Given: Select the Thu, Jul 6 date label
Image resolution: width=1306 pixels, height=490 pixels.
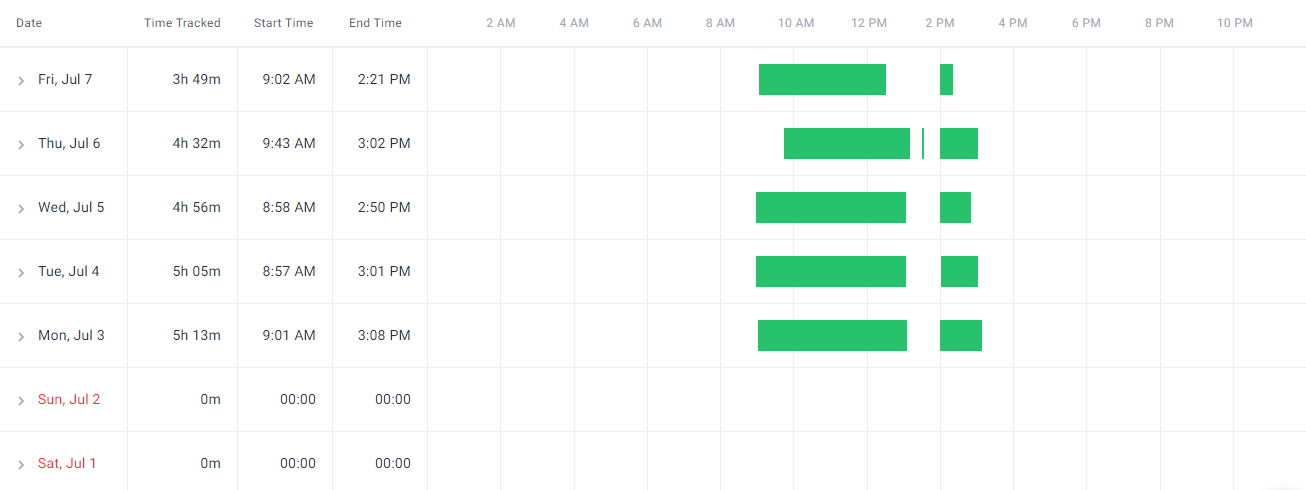Looking at the screenshot, I should point(69,143).
